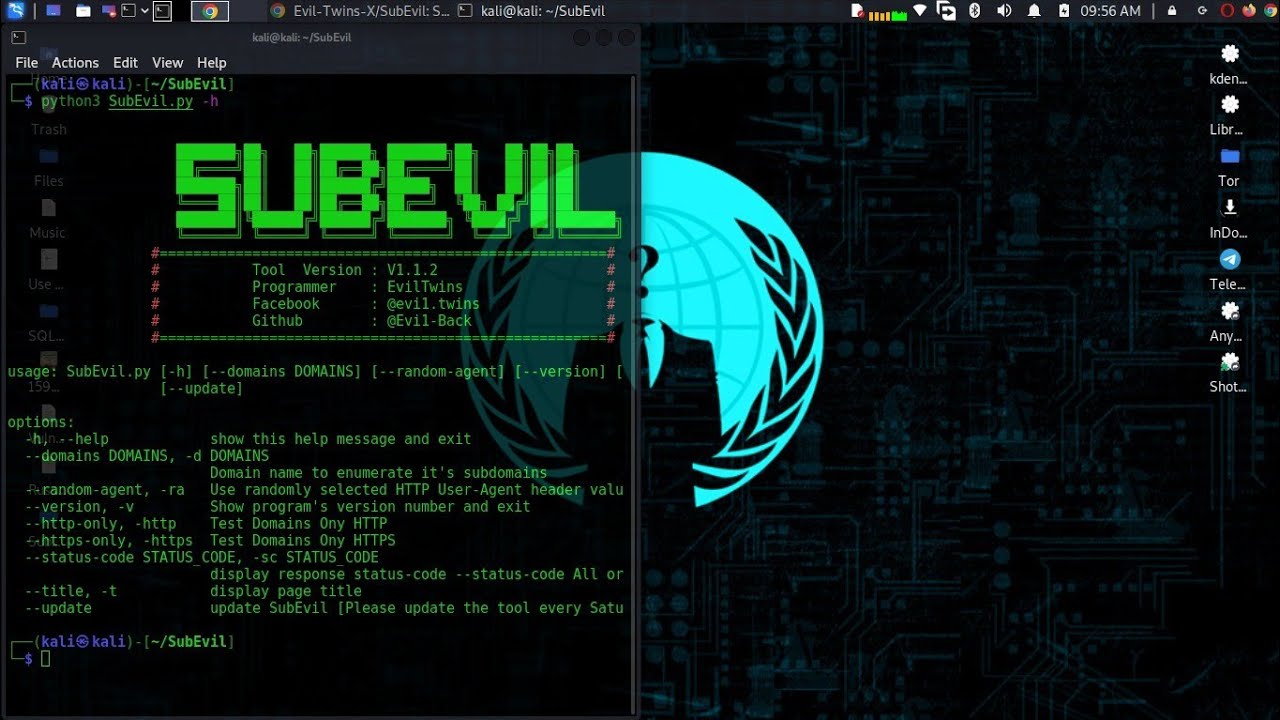The height and width of the screenshot is (720, 1280).
Task: Click the 'Programmer : EvilTwins' line
Action: point(357,287)
